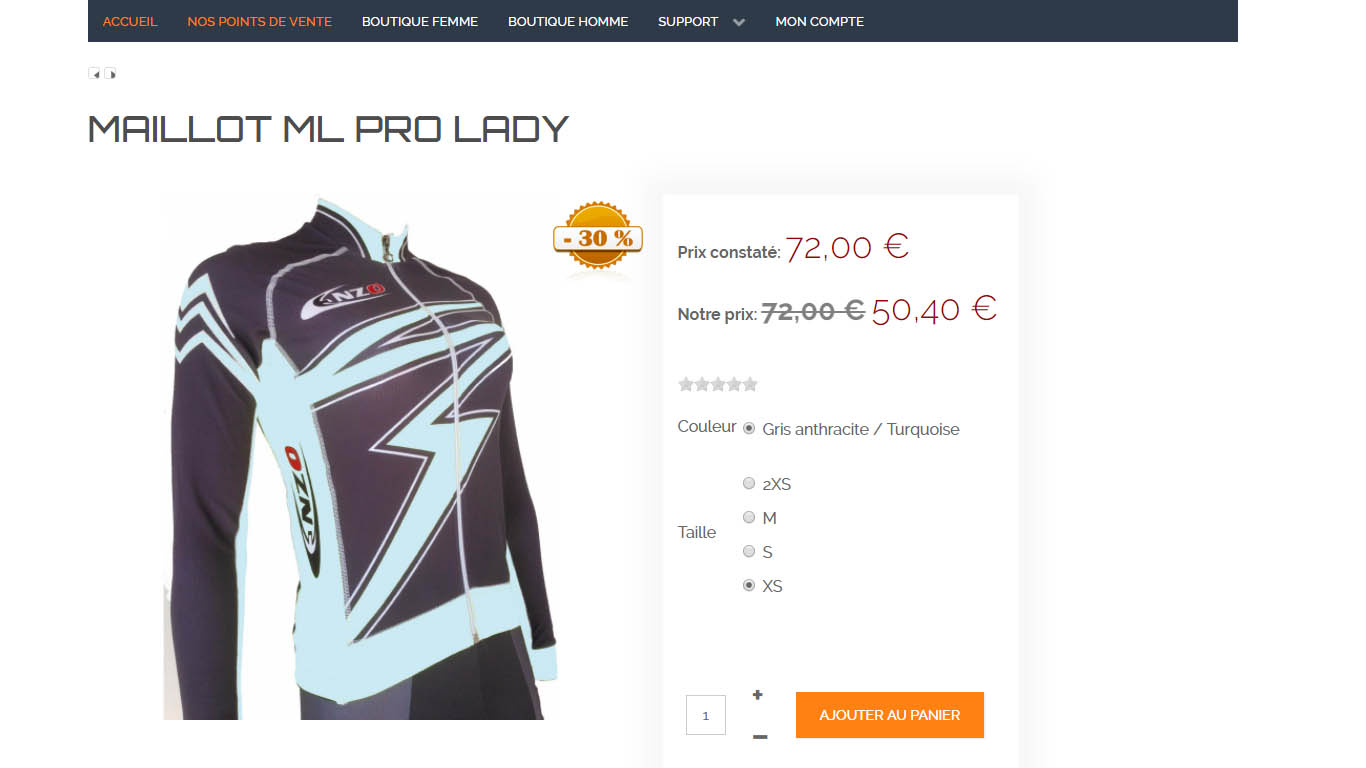
Task: Click the quantity input field
Action: click(x=706, y=715)
